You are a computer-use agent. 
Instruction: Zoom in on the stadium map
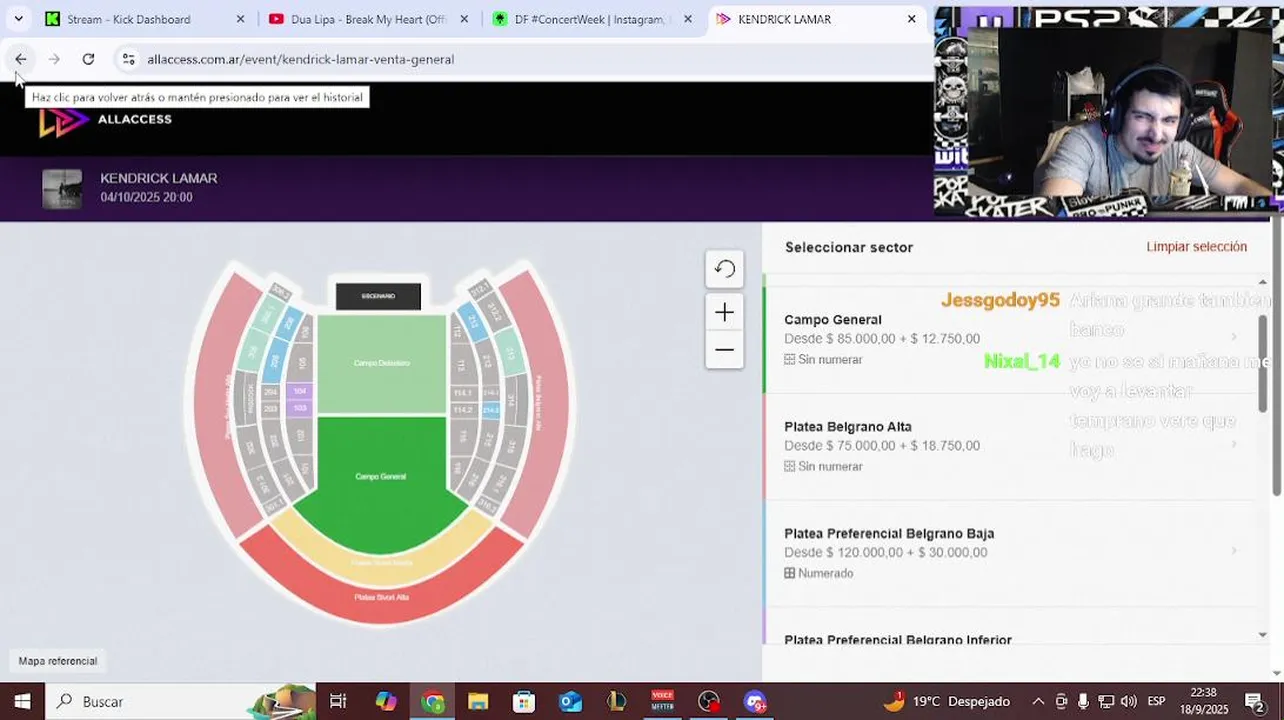pyautogui.click(x=724, y=312)
